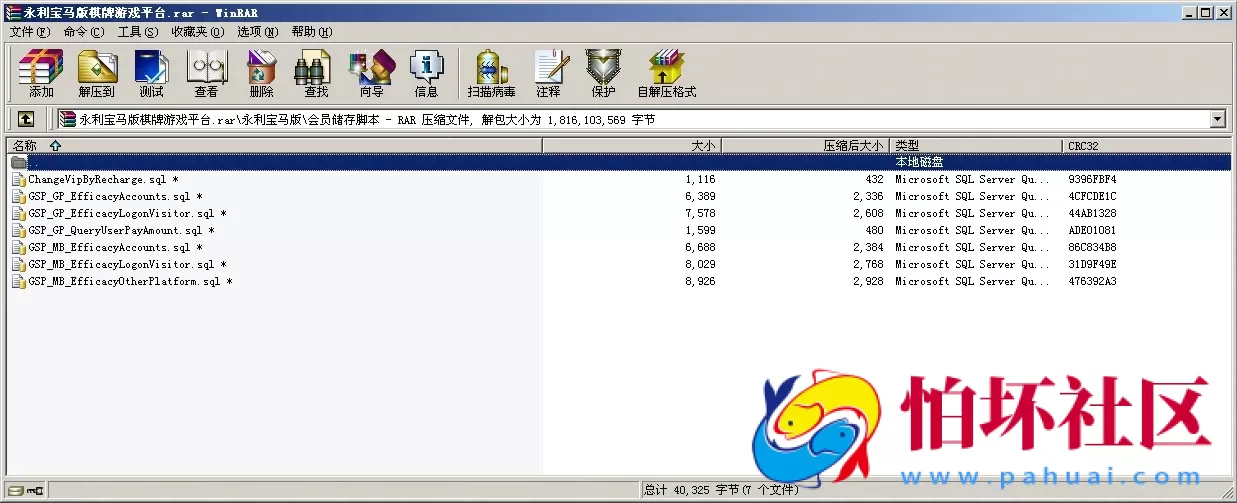Select ChangeVipByRecharge.sql file

tap(97, 179)
